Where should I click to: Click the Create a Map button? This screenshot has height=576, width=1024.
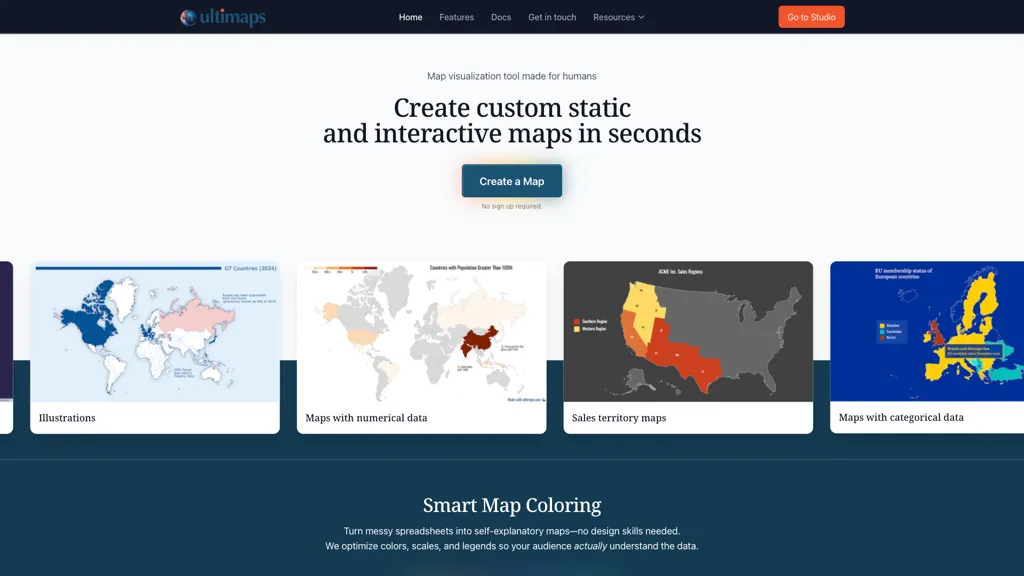511,181
